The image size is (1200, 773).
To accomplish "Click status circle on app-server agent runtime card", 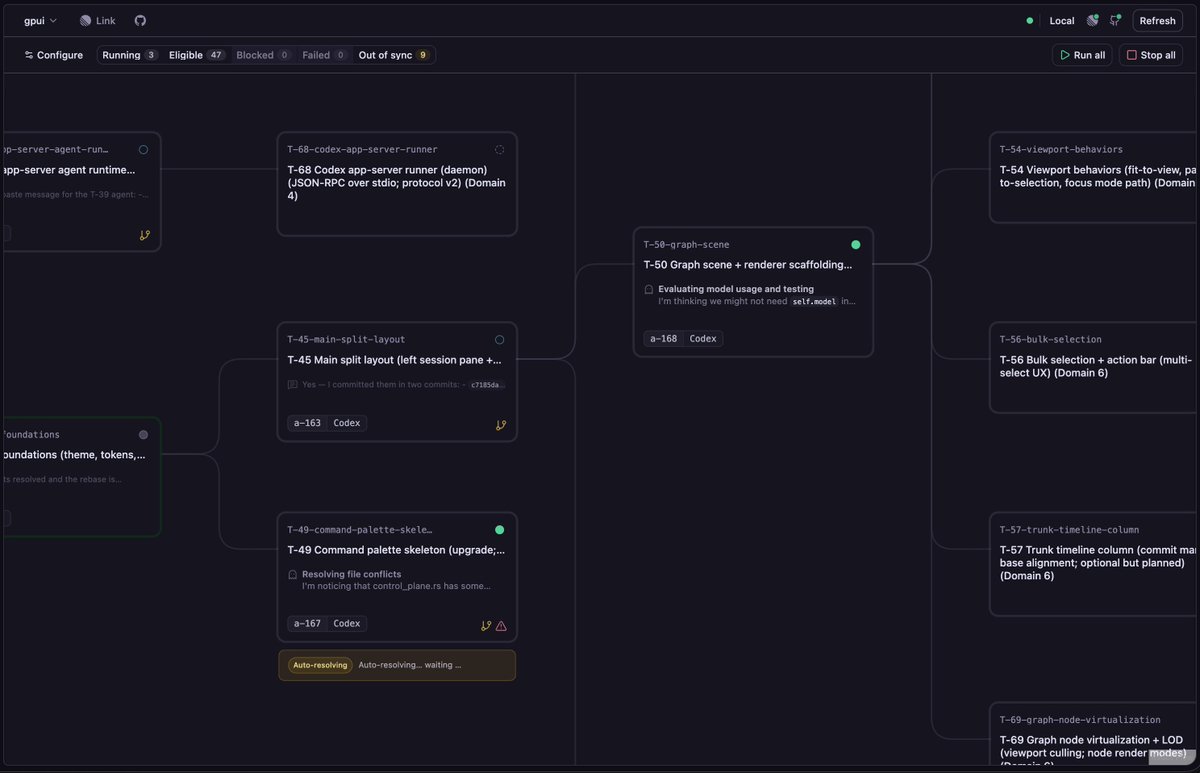I will 143,149.
